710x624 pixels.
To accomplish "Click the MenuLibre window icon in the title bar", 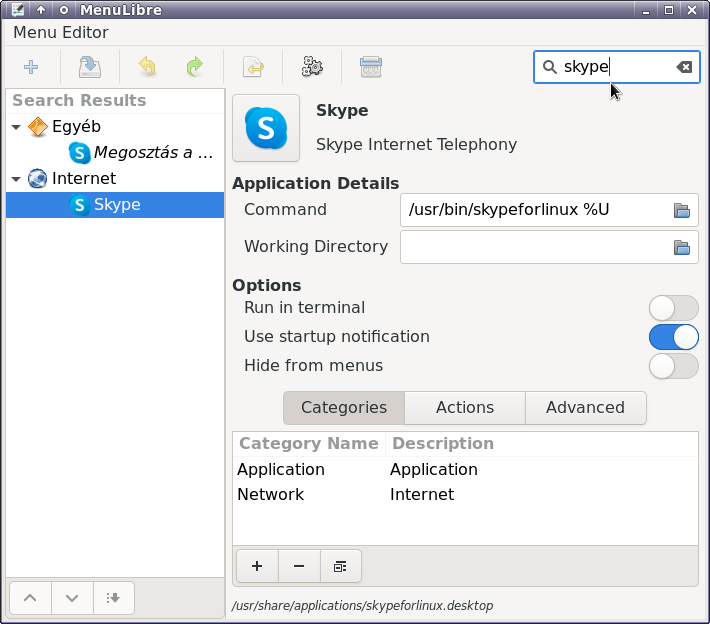I will (18, 10).
